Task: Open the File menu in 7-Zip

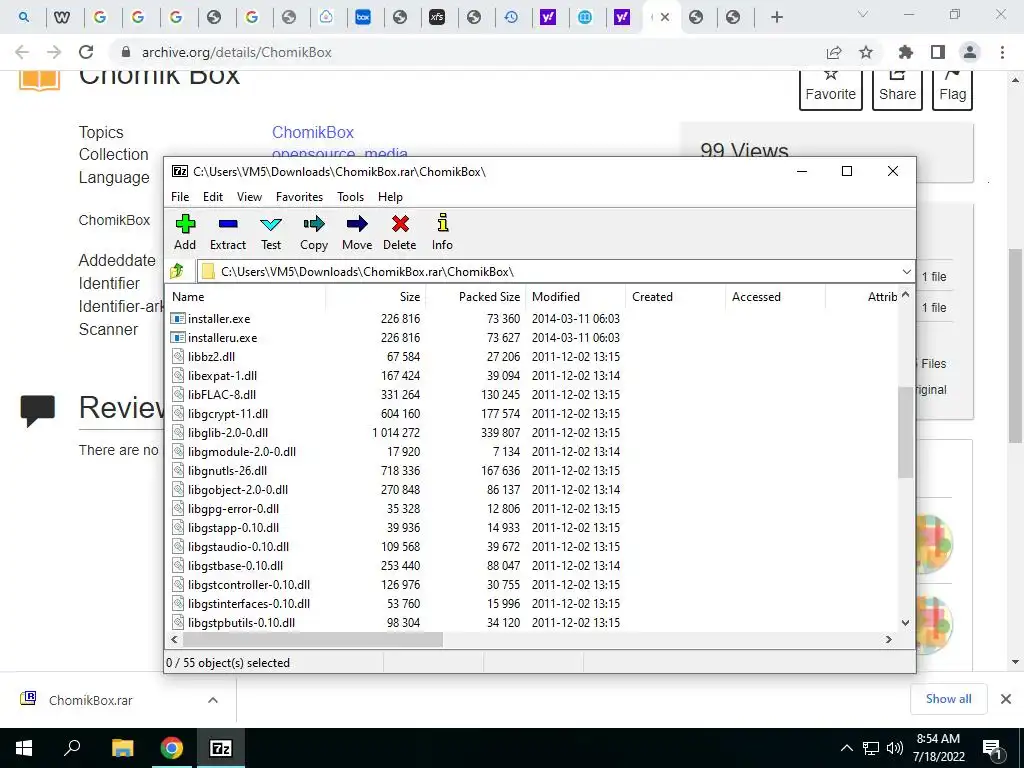Action: (x=180, y=197)
